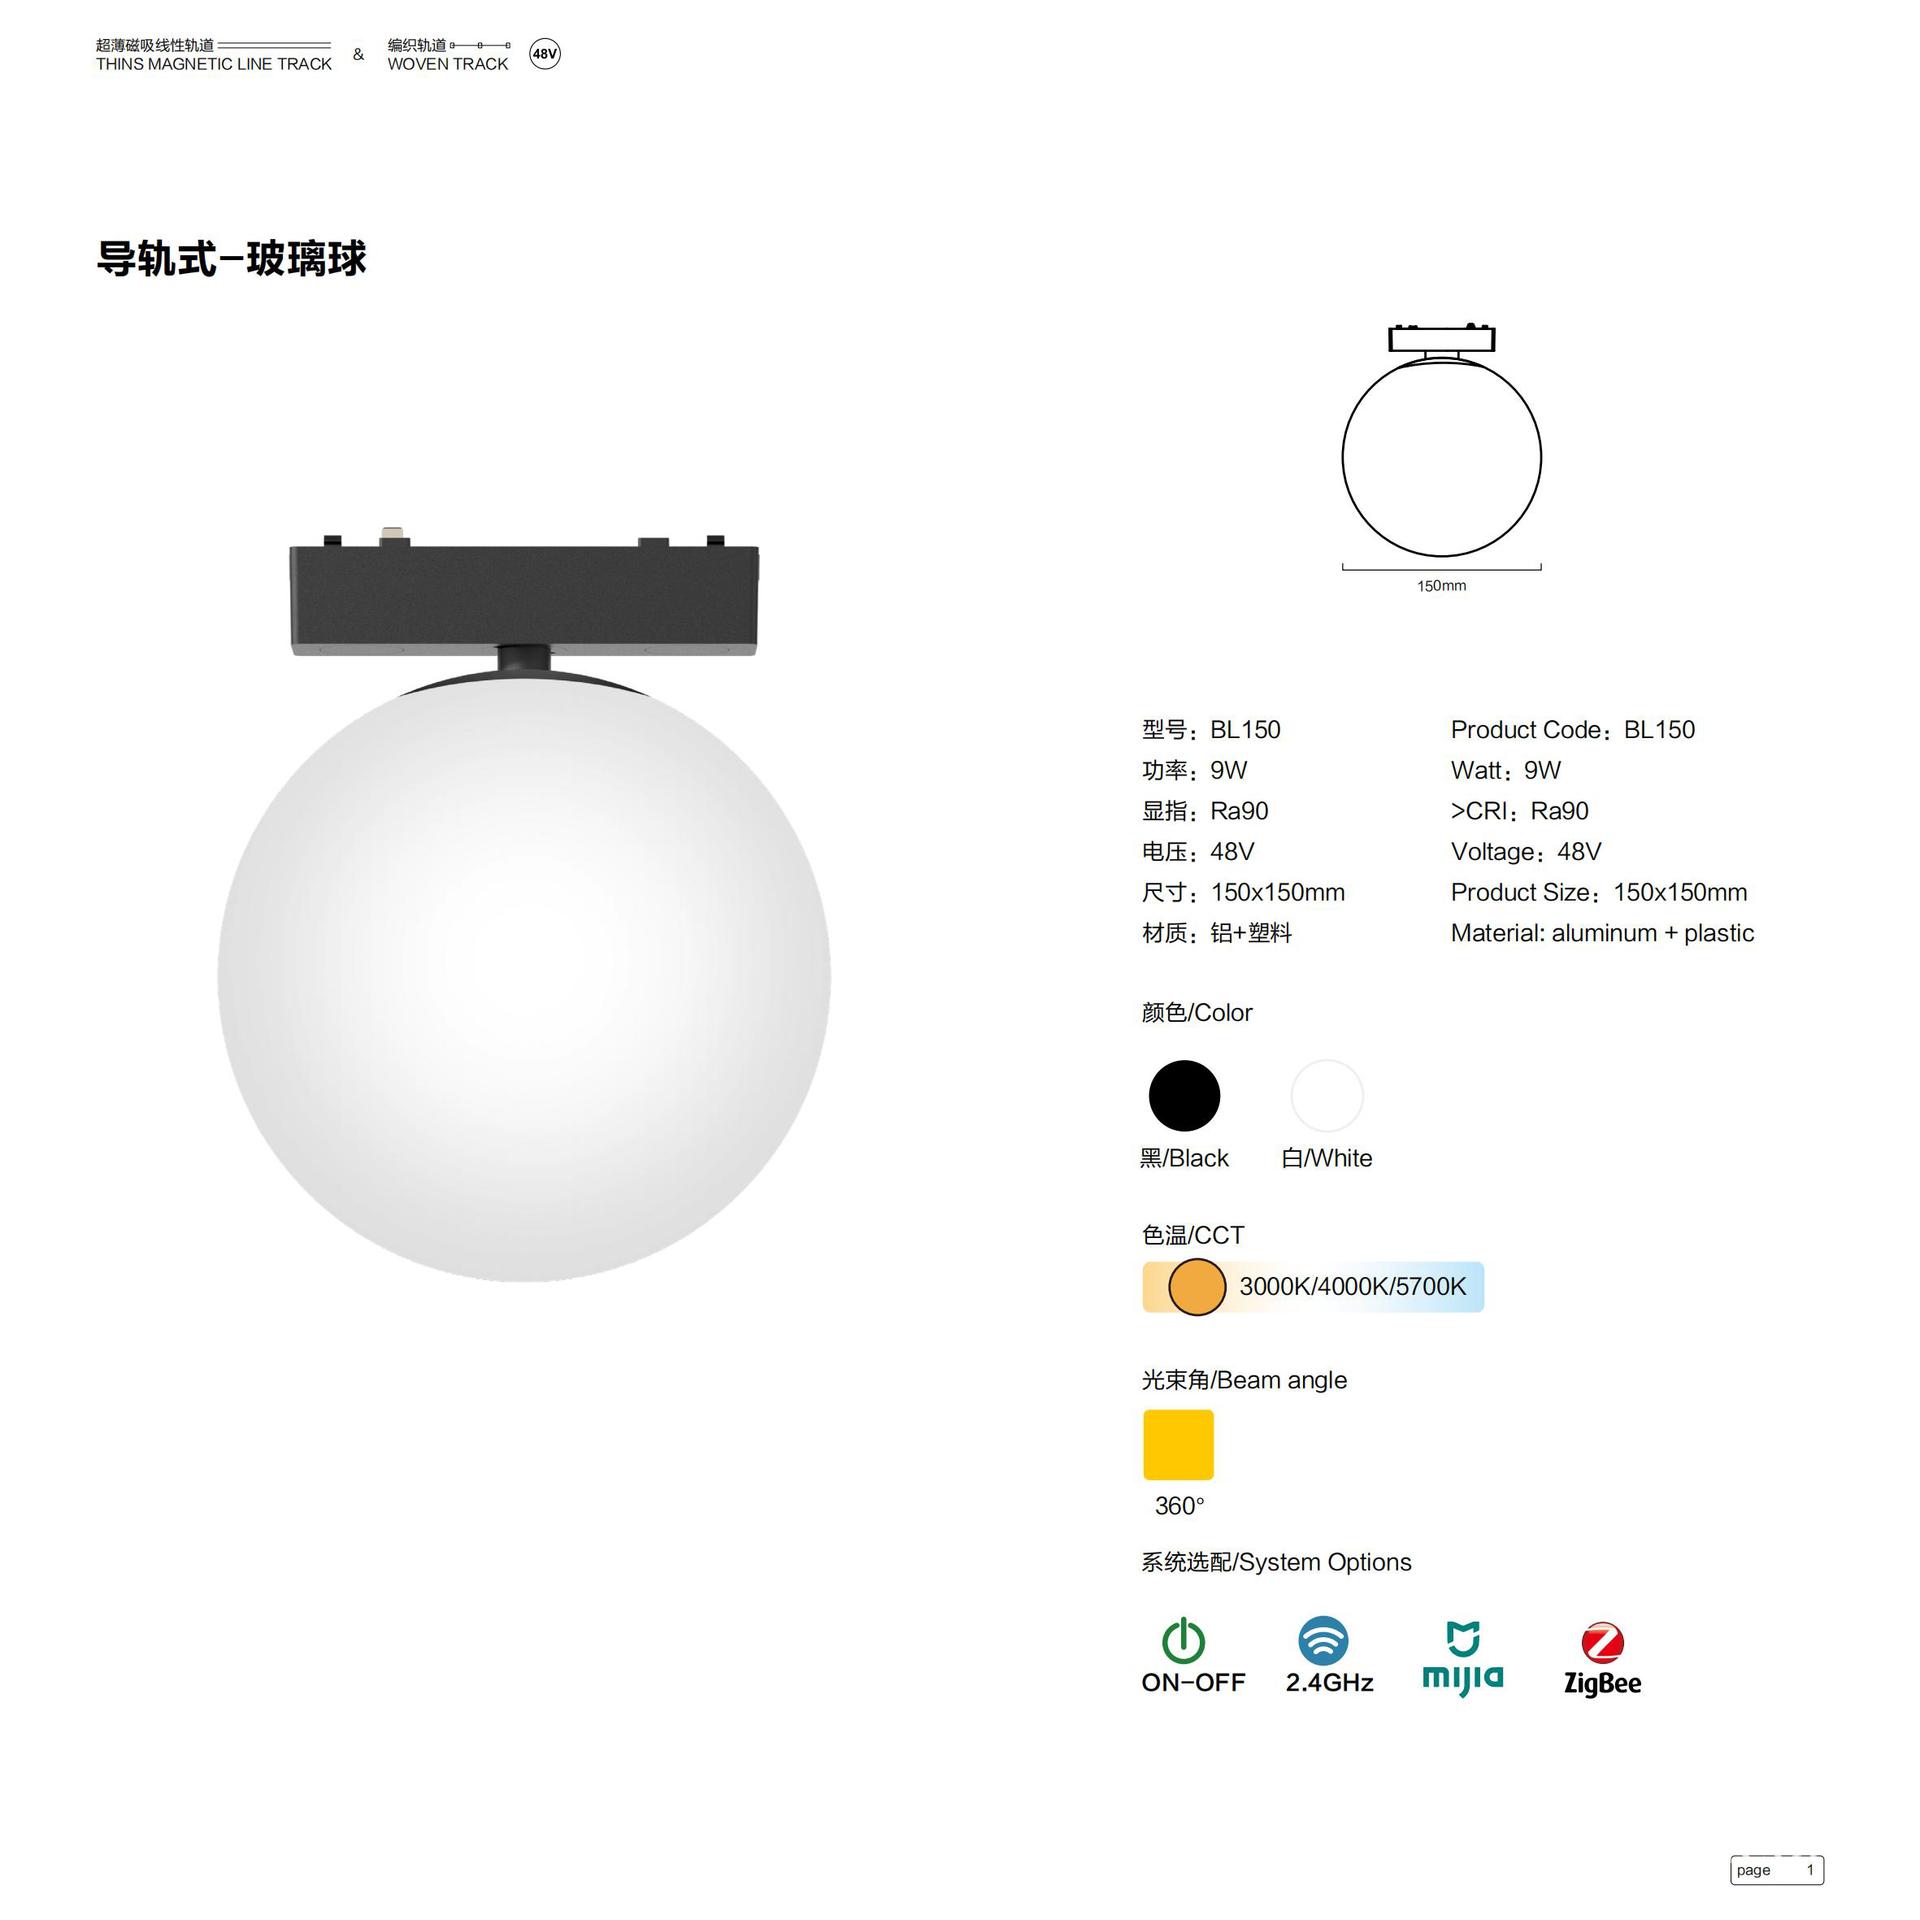This screenshot has width=1920, height=1920.
Task: Click the woven track line symbol
Action: [480, 45]
